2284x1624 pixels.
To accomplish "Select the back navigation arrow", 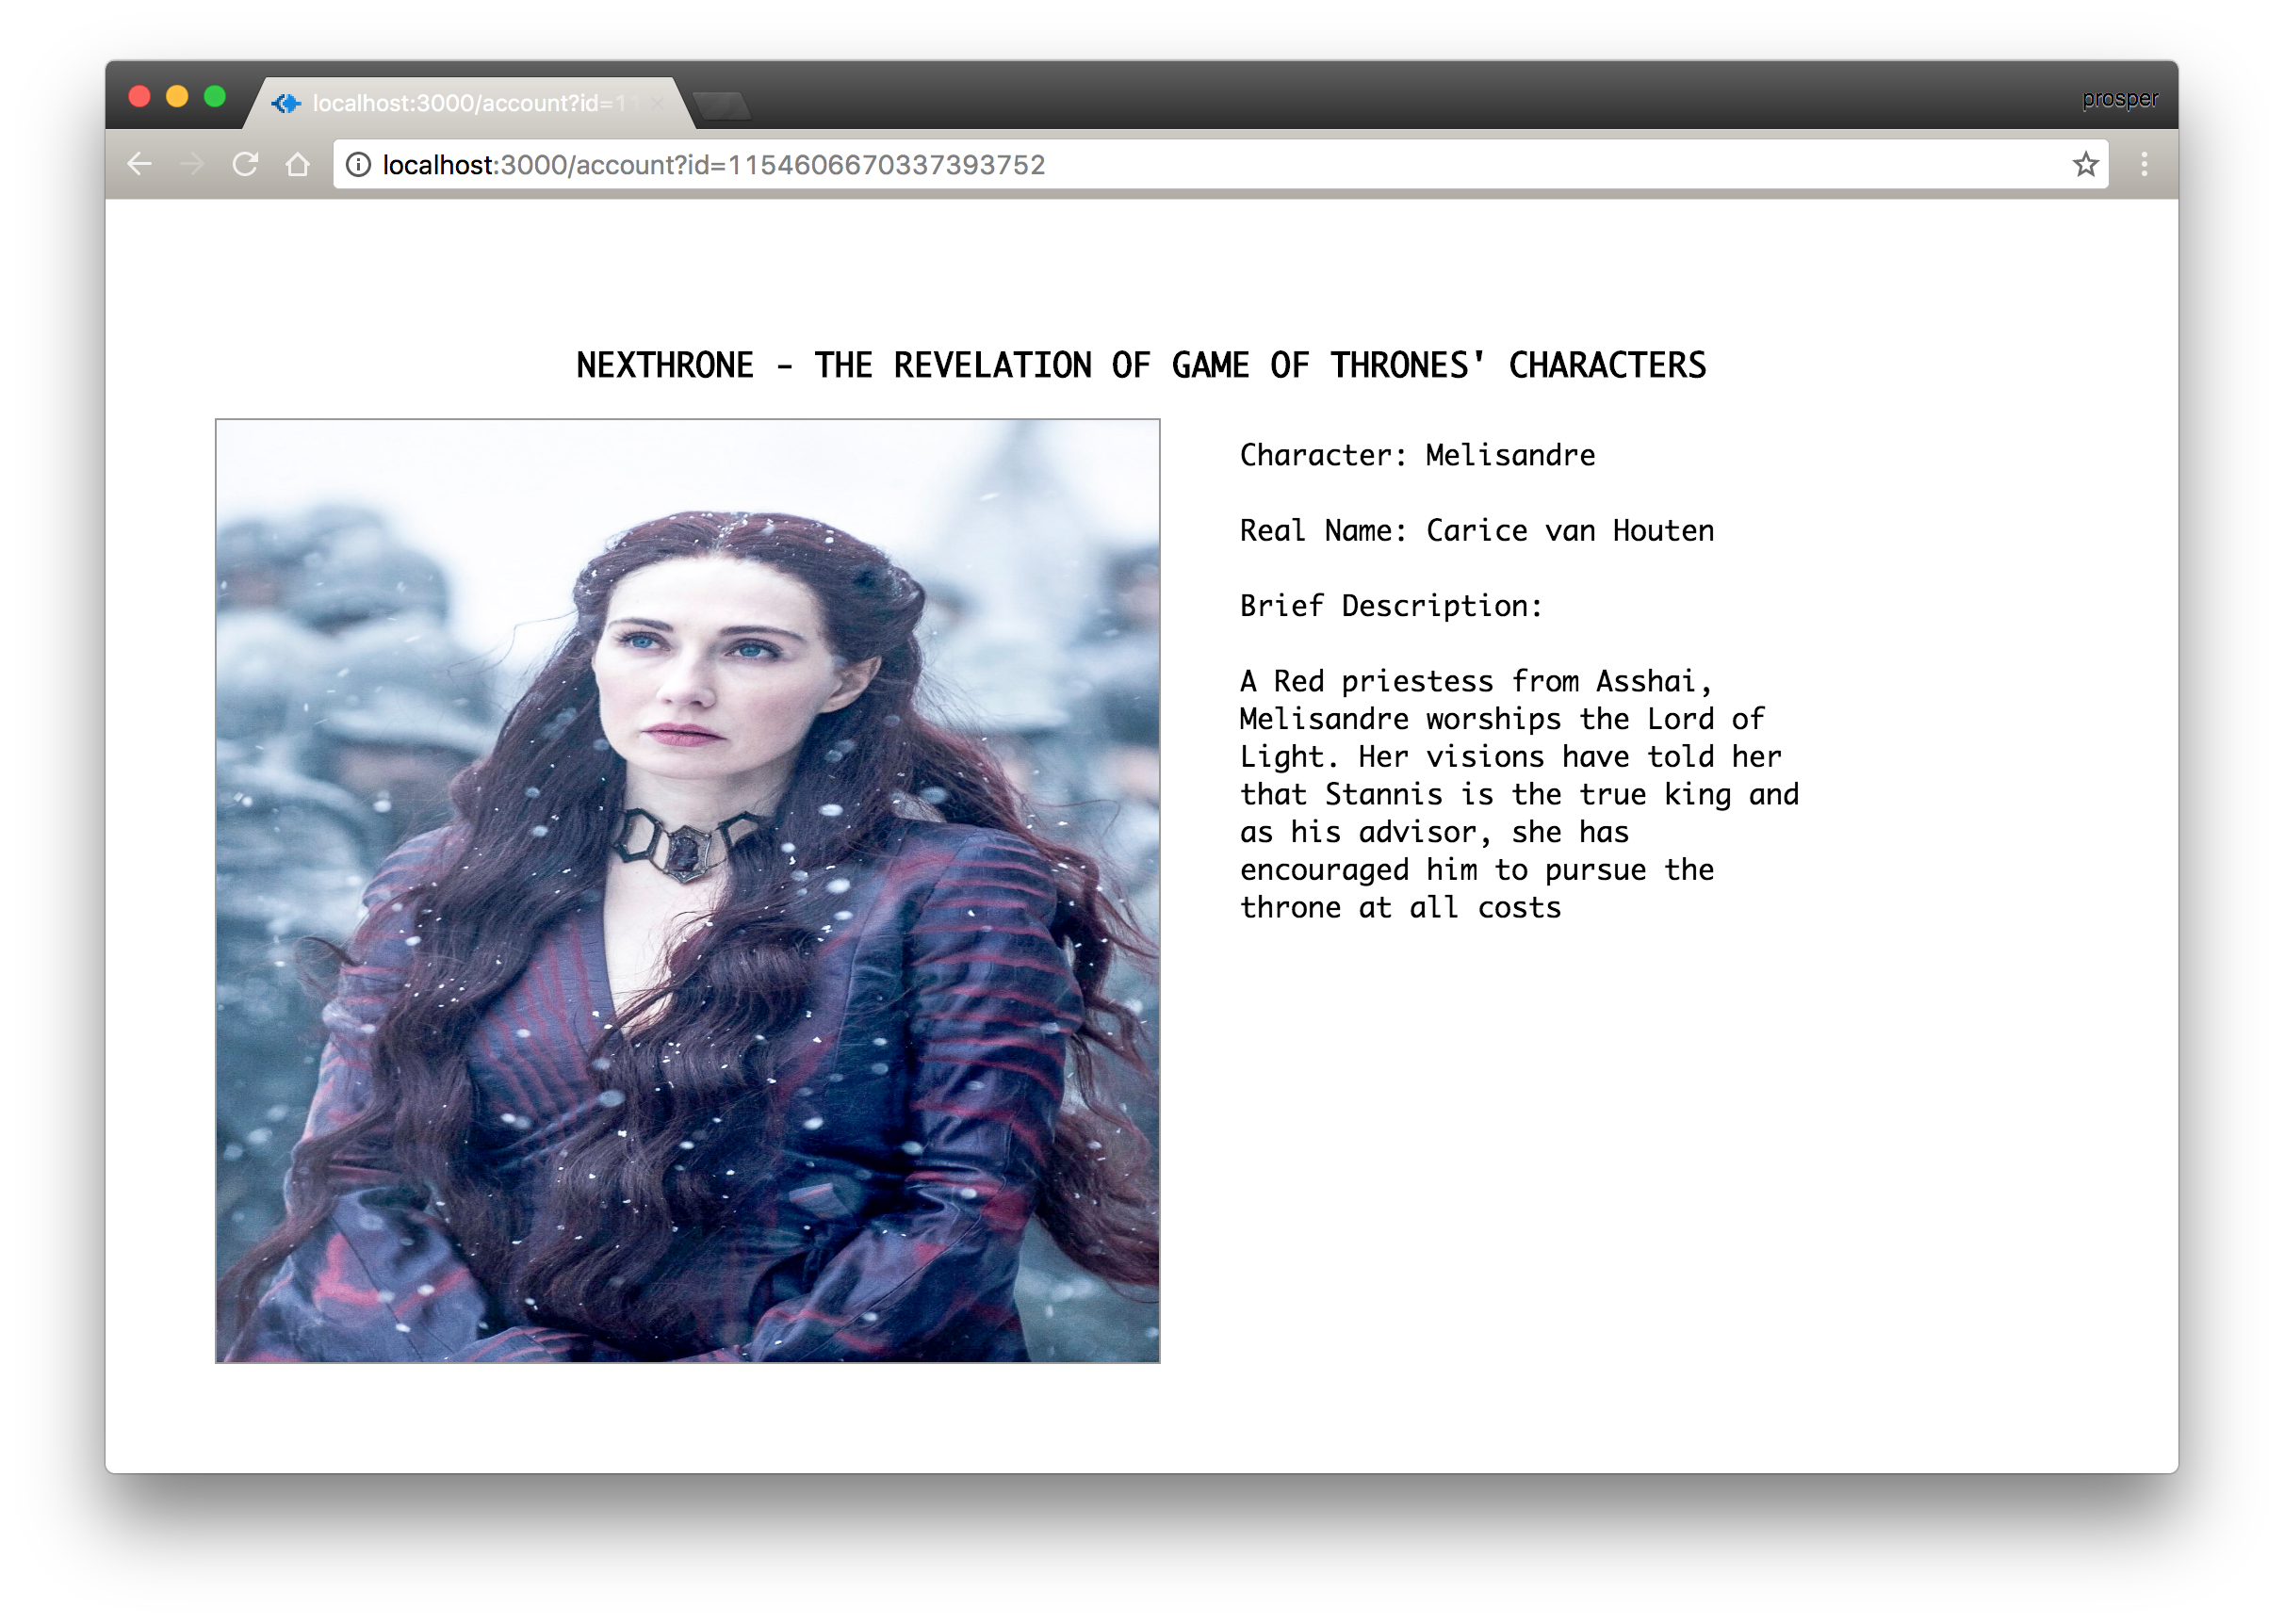I will pyautogui.click(x=139, y=164).
